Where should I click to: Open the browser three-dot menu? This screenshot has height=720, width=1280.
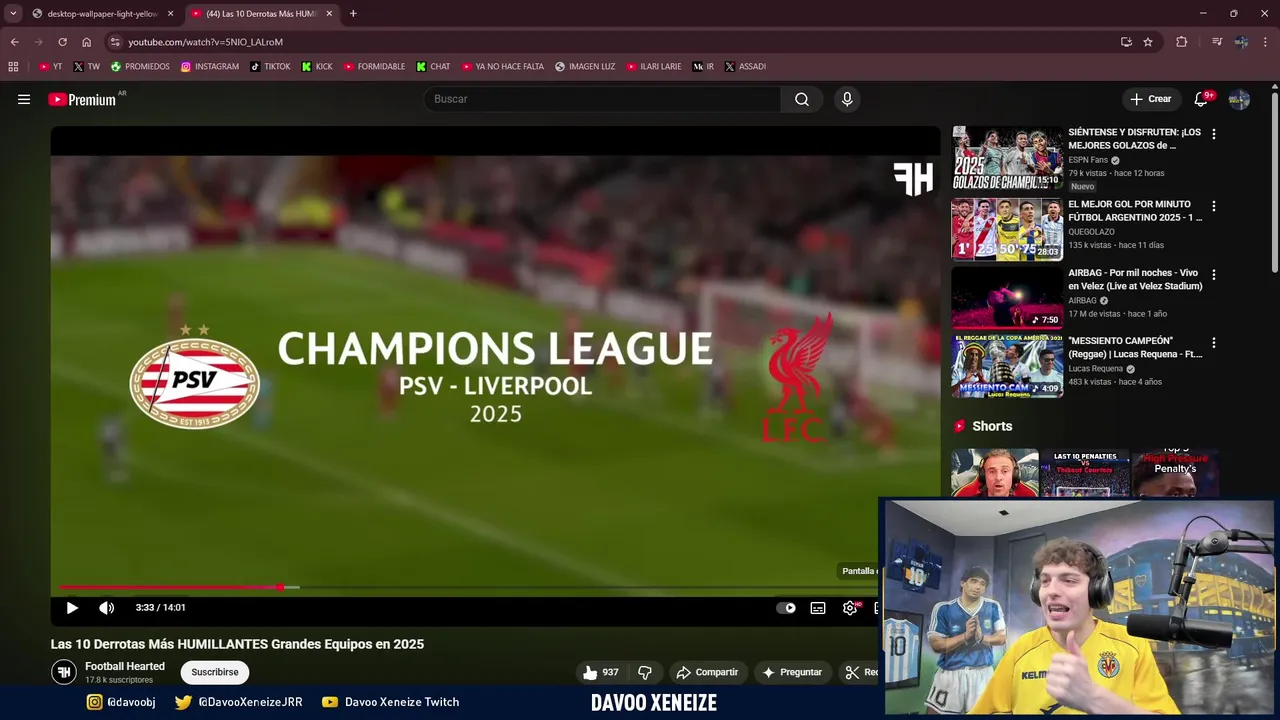coord(1266,42)
